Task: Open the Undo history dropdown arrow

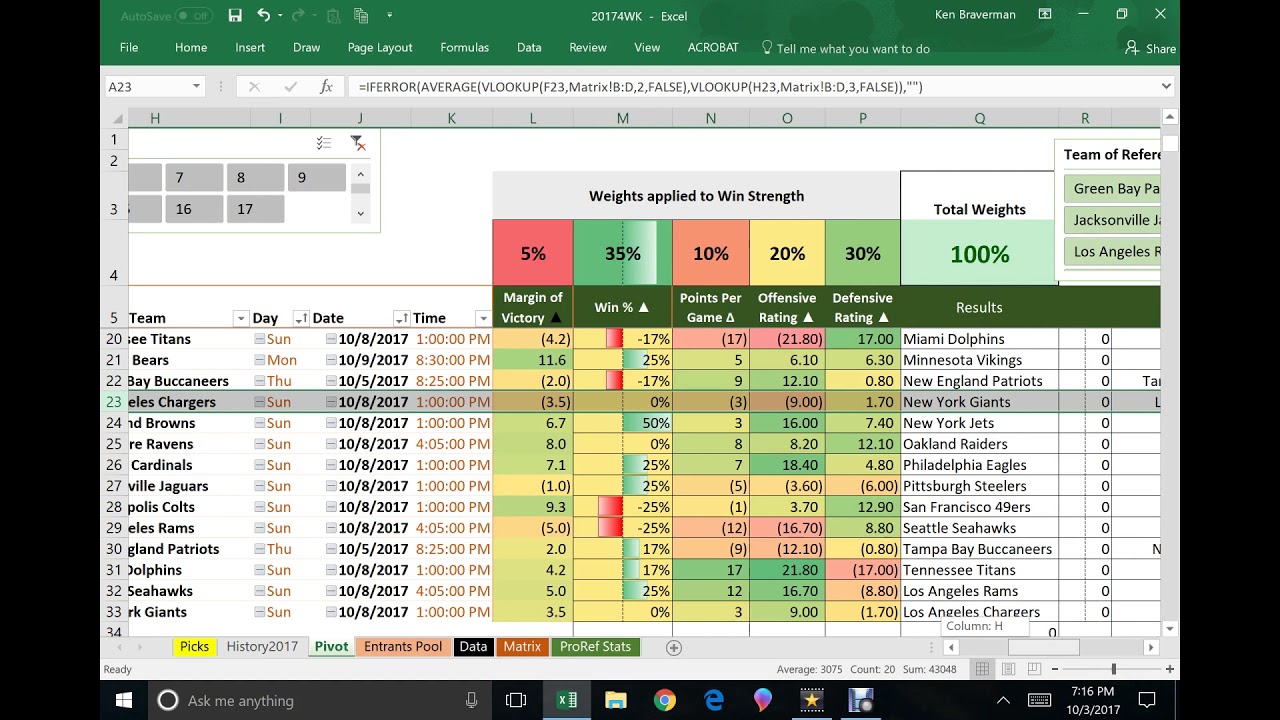Action: [280, 16]
